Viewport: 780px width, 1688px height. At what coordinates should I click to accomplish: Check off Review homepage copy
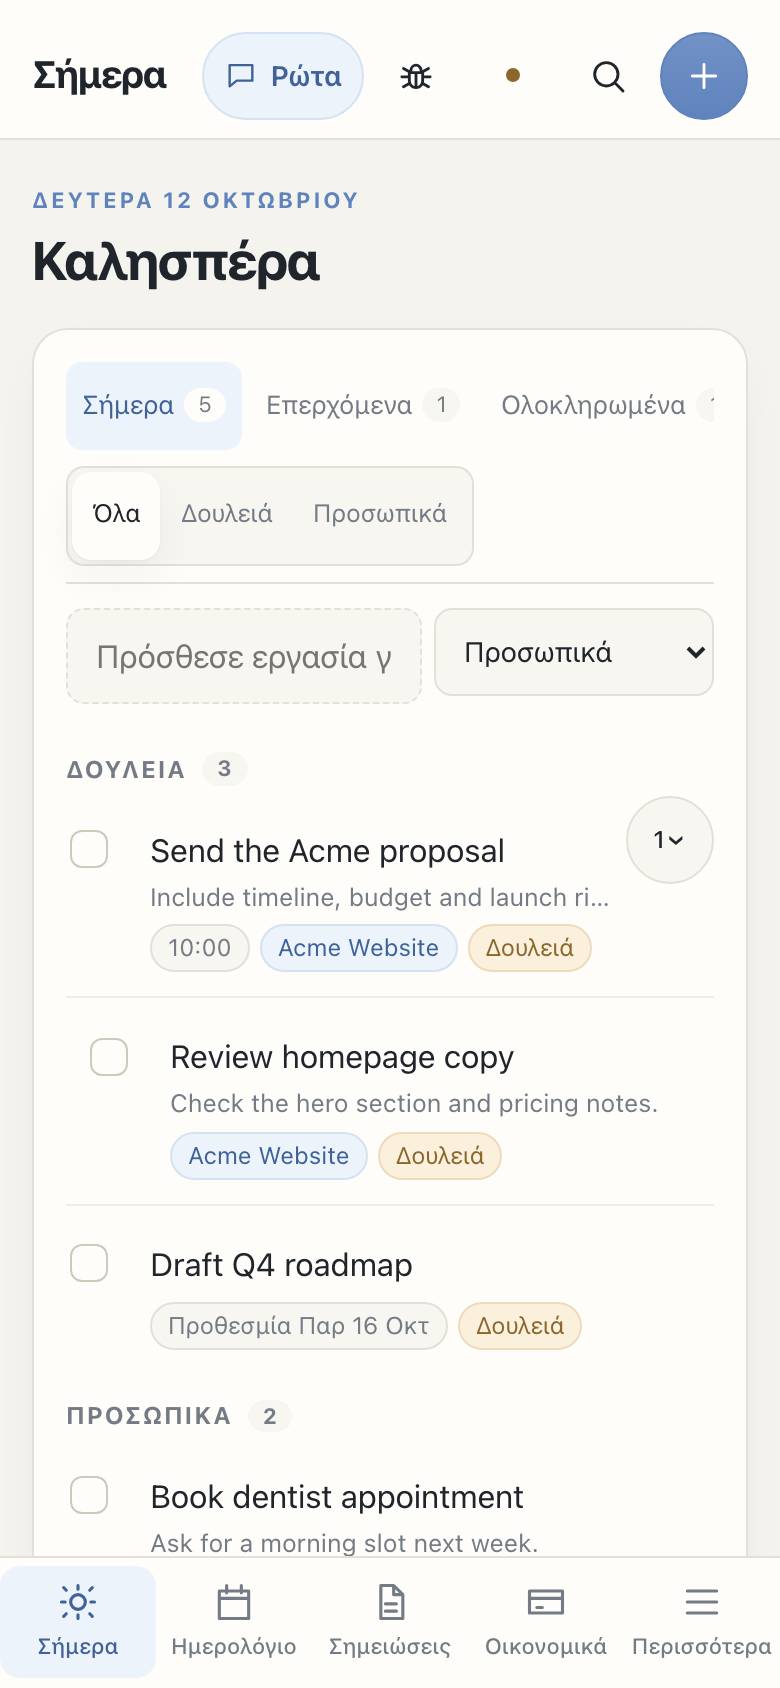(x=109, y=1056)
